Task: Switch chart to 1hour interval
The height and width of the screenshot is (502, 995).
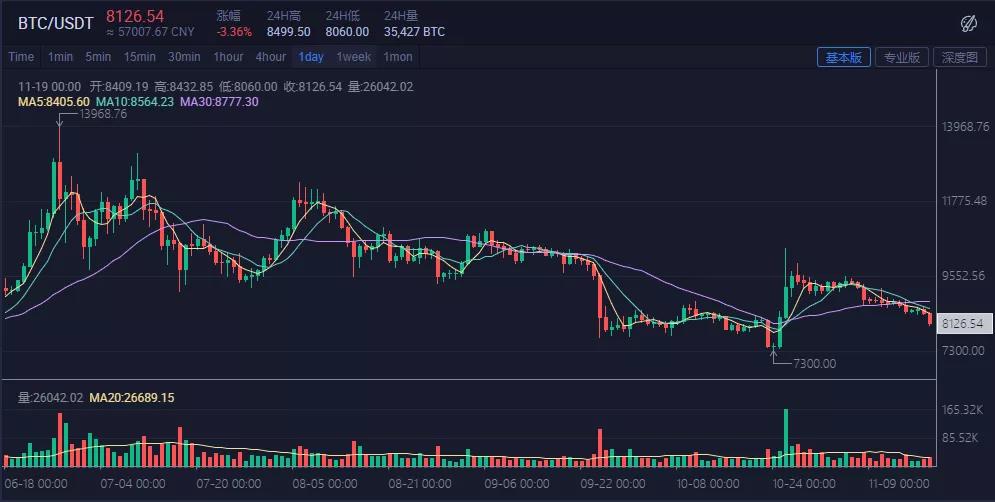Action: point(228,57)
